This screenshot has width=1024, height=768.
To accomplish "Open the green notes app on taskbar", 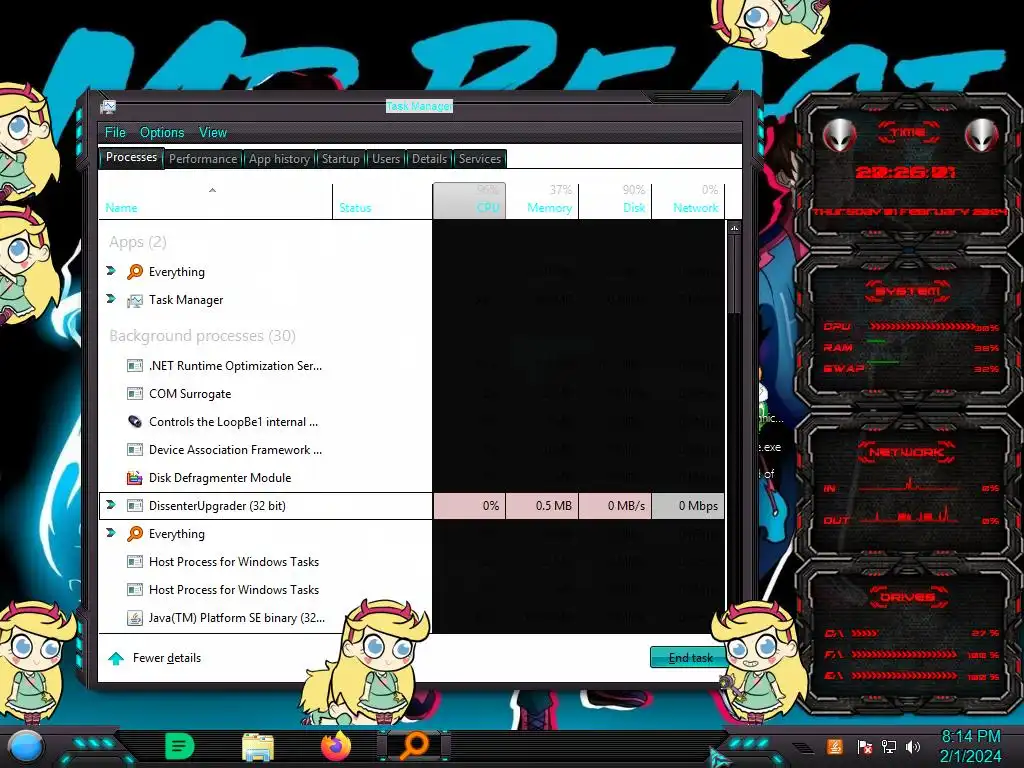I will point(180,746).
